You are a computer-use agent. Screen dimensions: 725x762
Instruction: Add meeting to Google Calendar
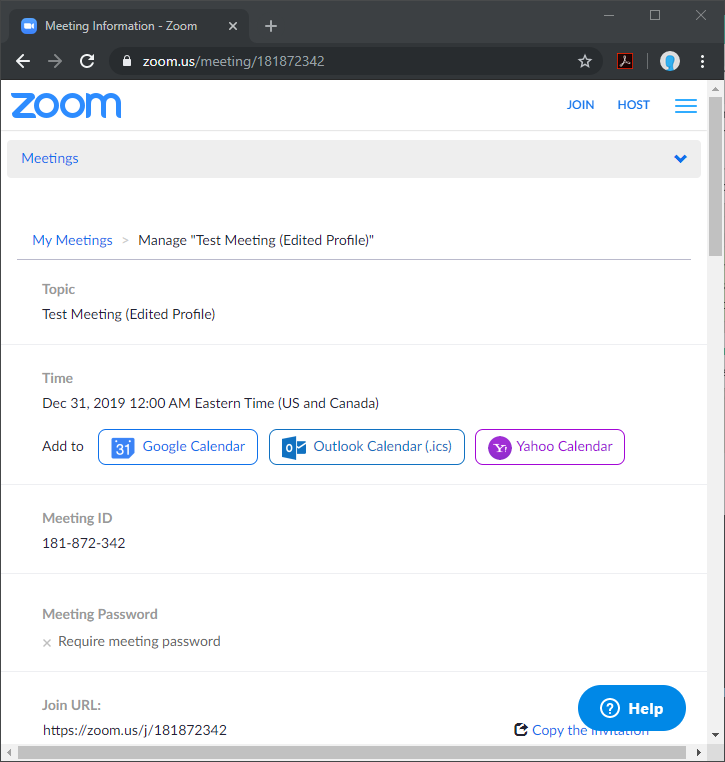[x=178, y=447]
